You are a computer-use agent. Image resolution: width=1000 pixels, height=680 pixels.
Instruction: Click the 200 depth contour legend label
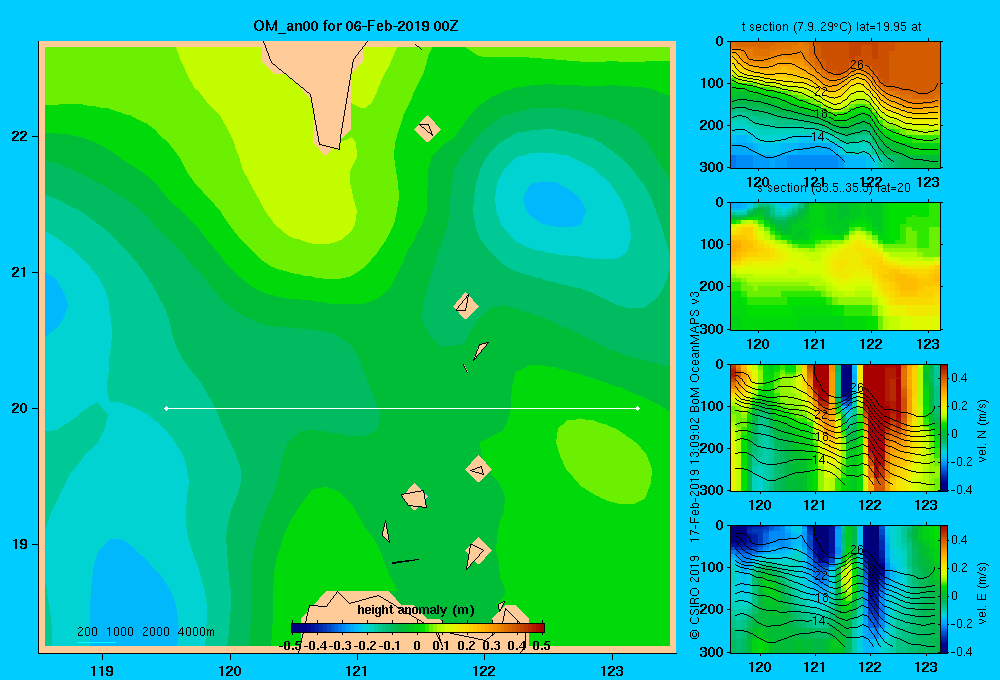click(x=87, y=632)
